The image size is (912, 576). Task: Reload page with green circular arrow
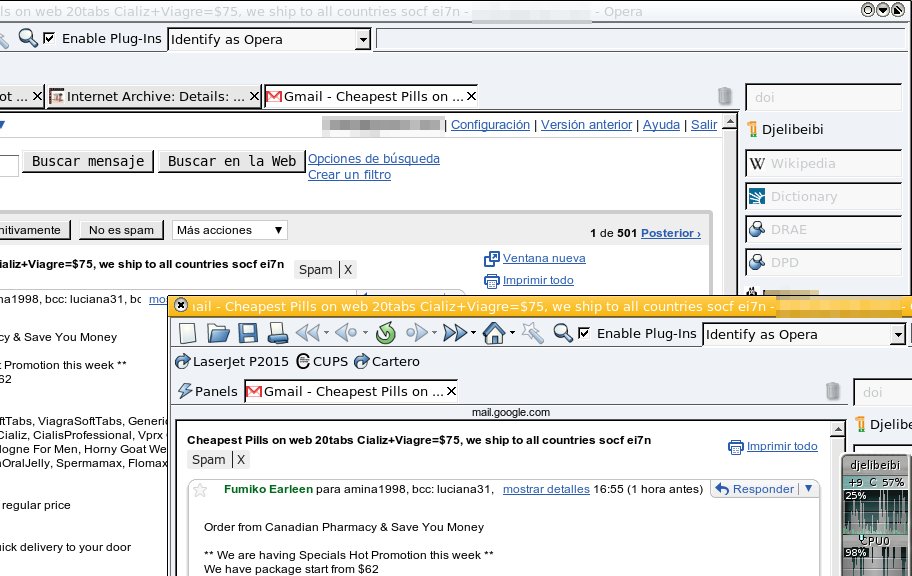(385, 333)
